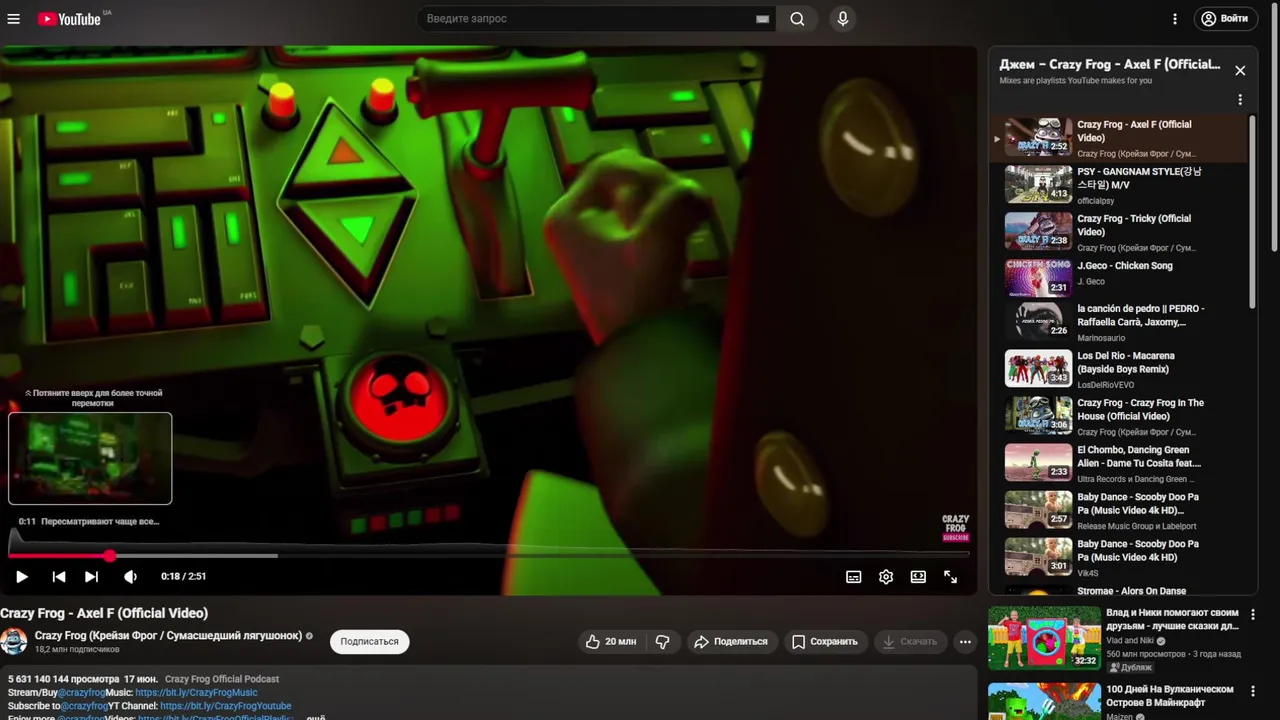Screen dimensions: 1280x720
Task: Save the video with Сохранить
Action: (x=825, y=642)
